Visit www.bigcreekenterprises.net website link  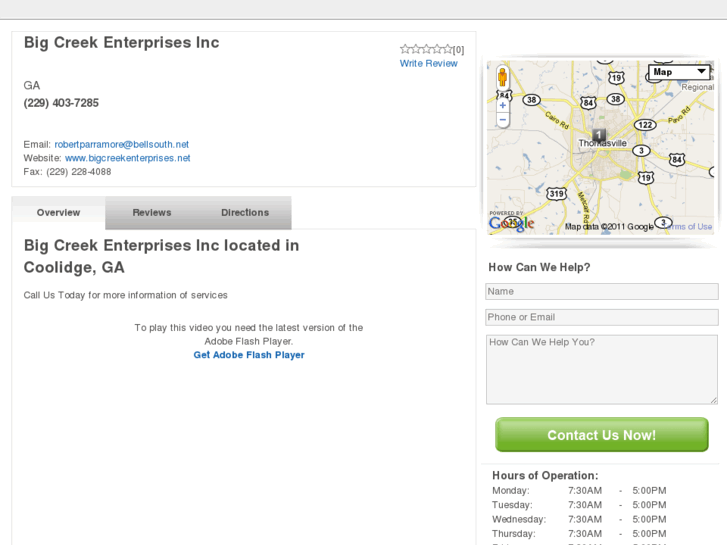[127, 158]
